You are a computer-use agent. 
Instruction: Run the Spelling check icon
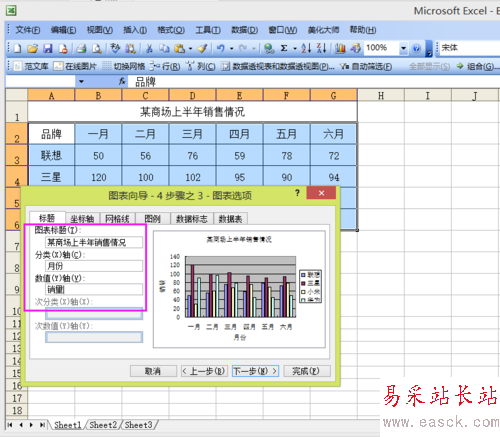pos(115,49)
